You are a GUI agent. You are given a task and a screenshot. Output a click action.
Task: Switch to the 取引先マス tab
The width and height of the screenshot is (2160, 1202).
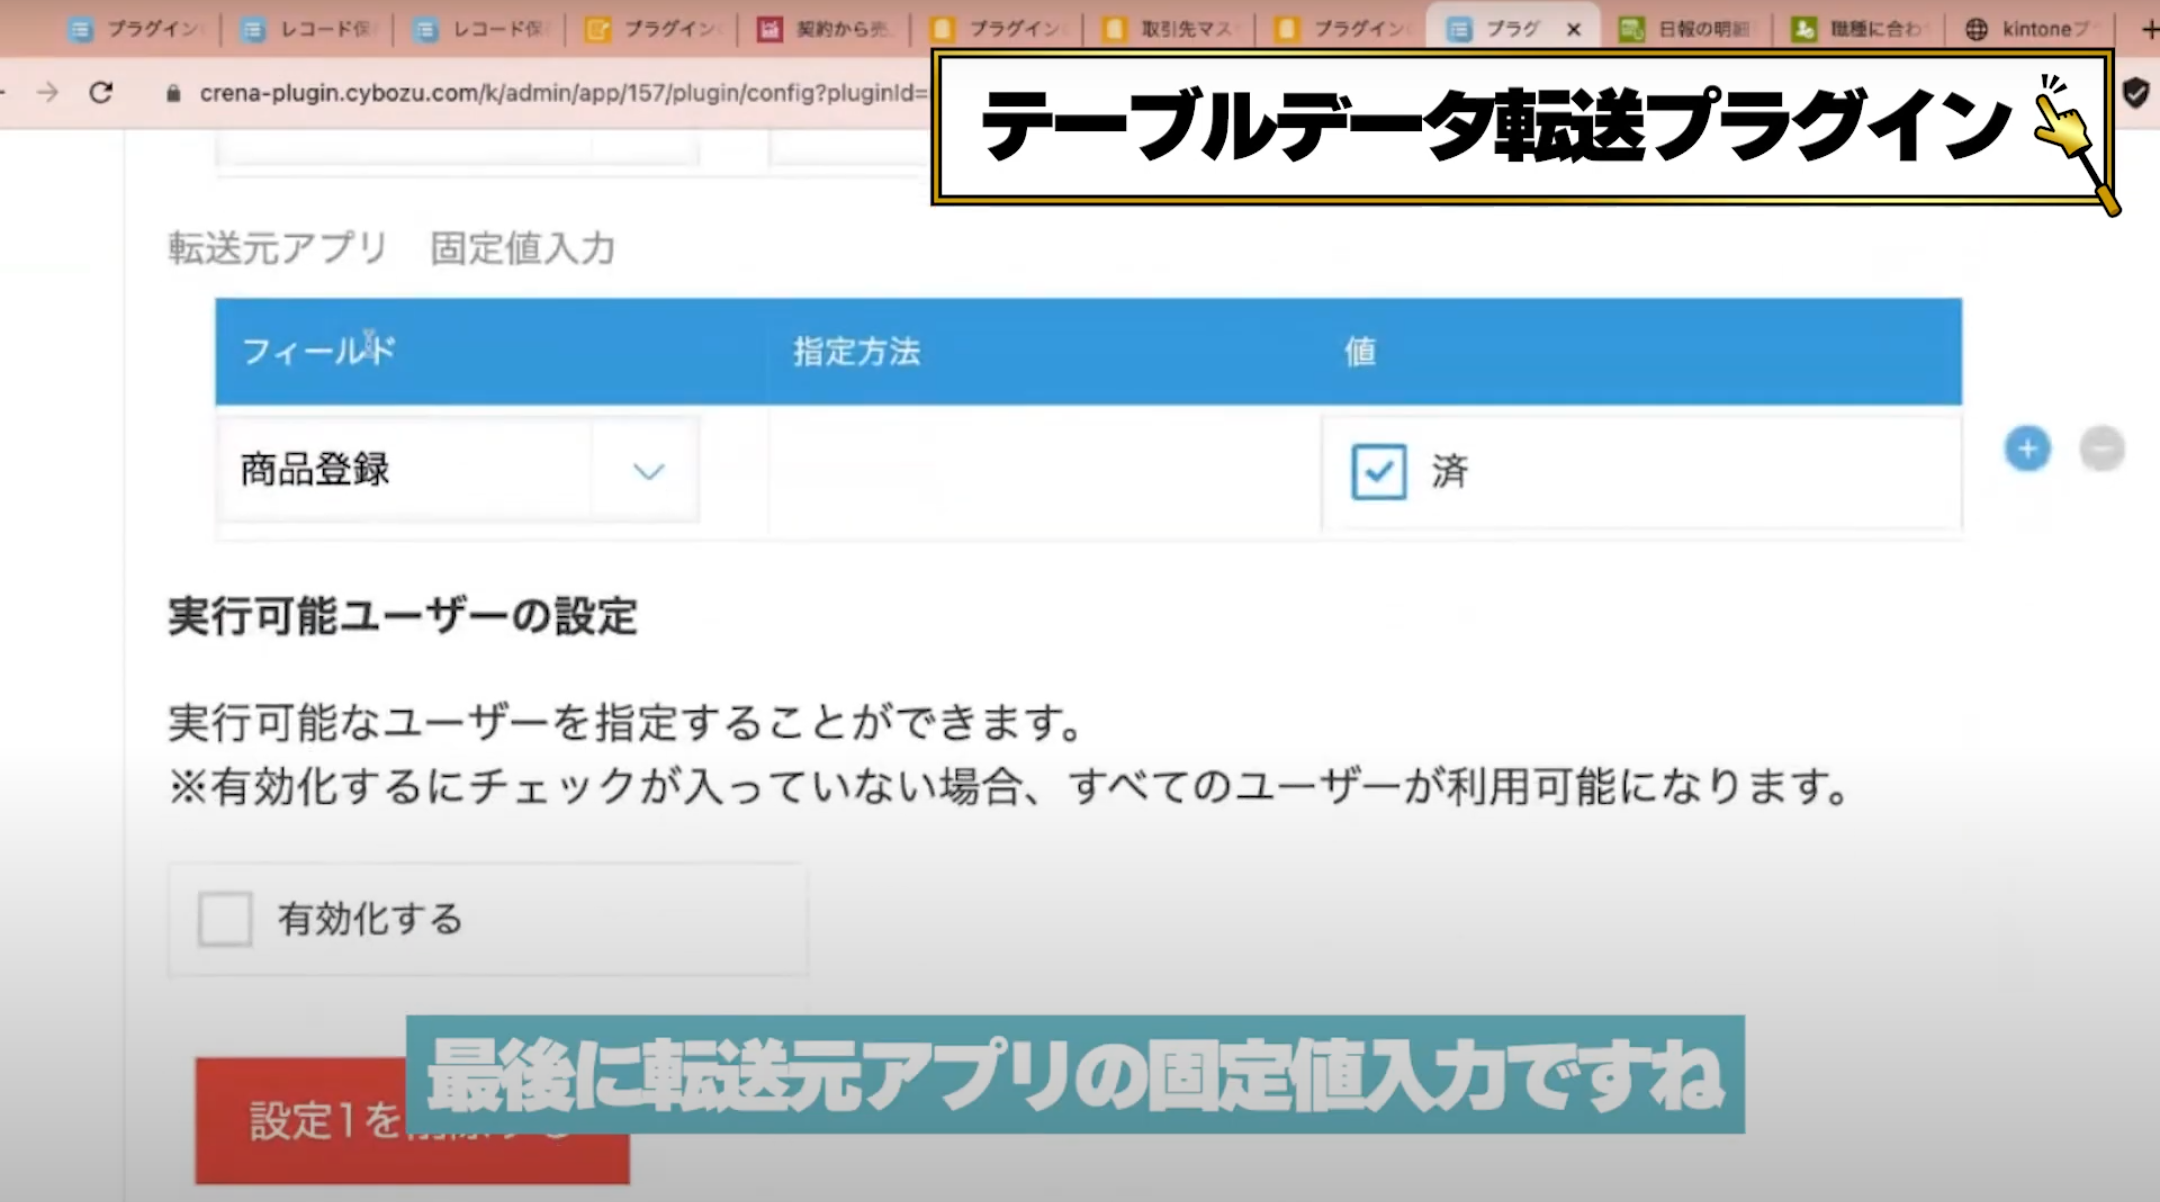[x=1169, y=29]
